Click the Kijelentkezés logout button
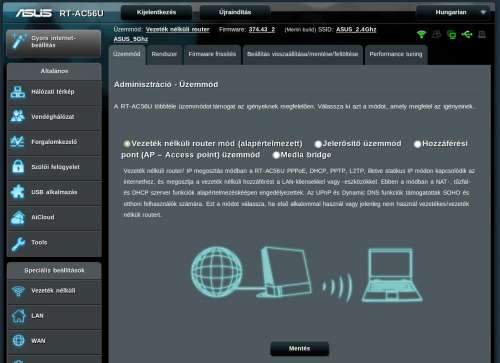 pyautogui.click(x=156, y=13)
